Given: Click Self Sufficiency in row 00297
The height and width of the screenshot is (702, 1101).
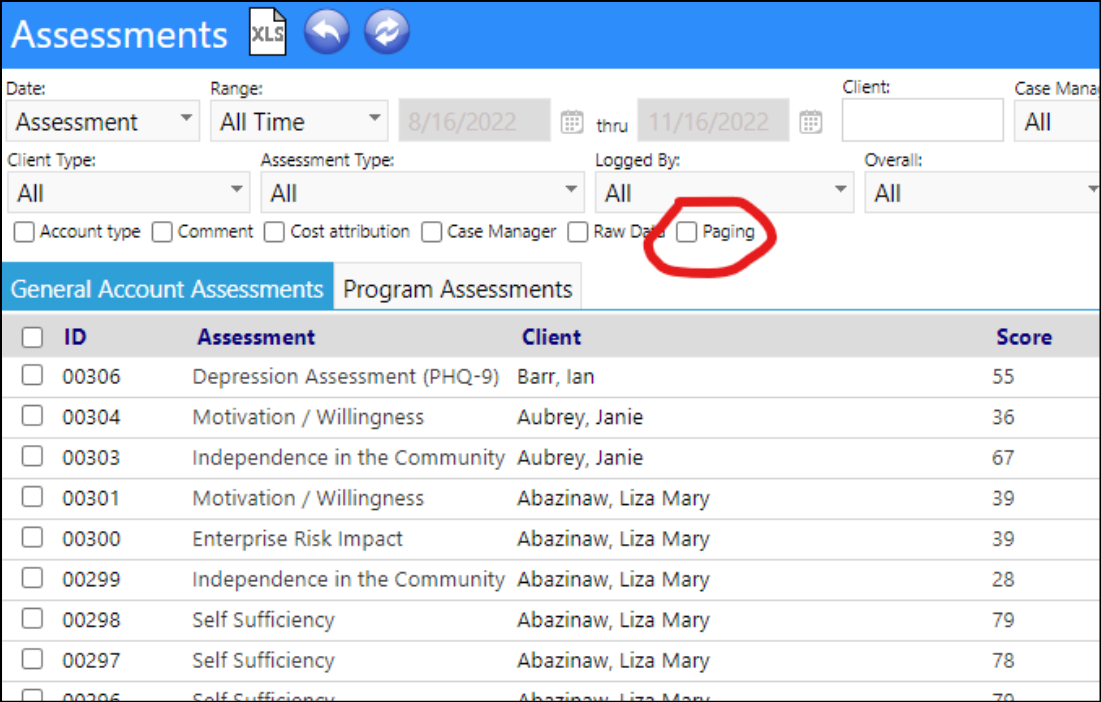Looking at the screenshot, I should point(263,661).
